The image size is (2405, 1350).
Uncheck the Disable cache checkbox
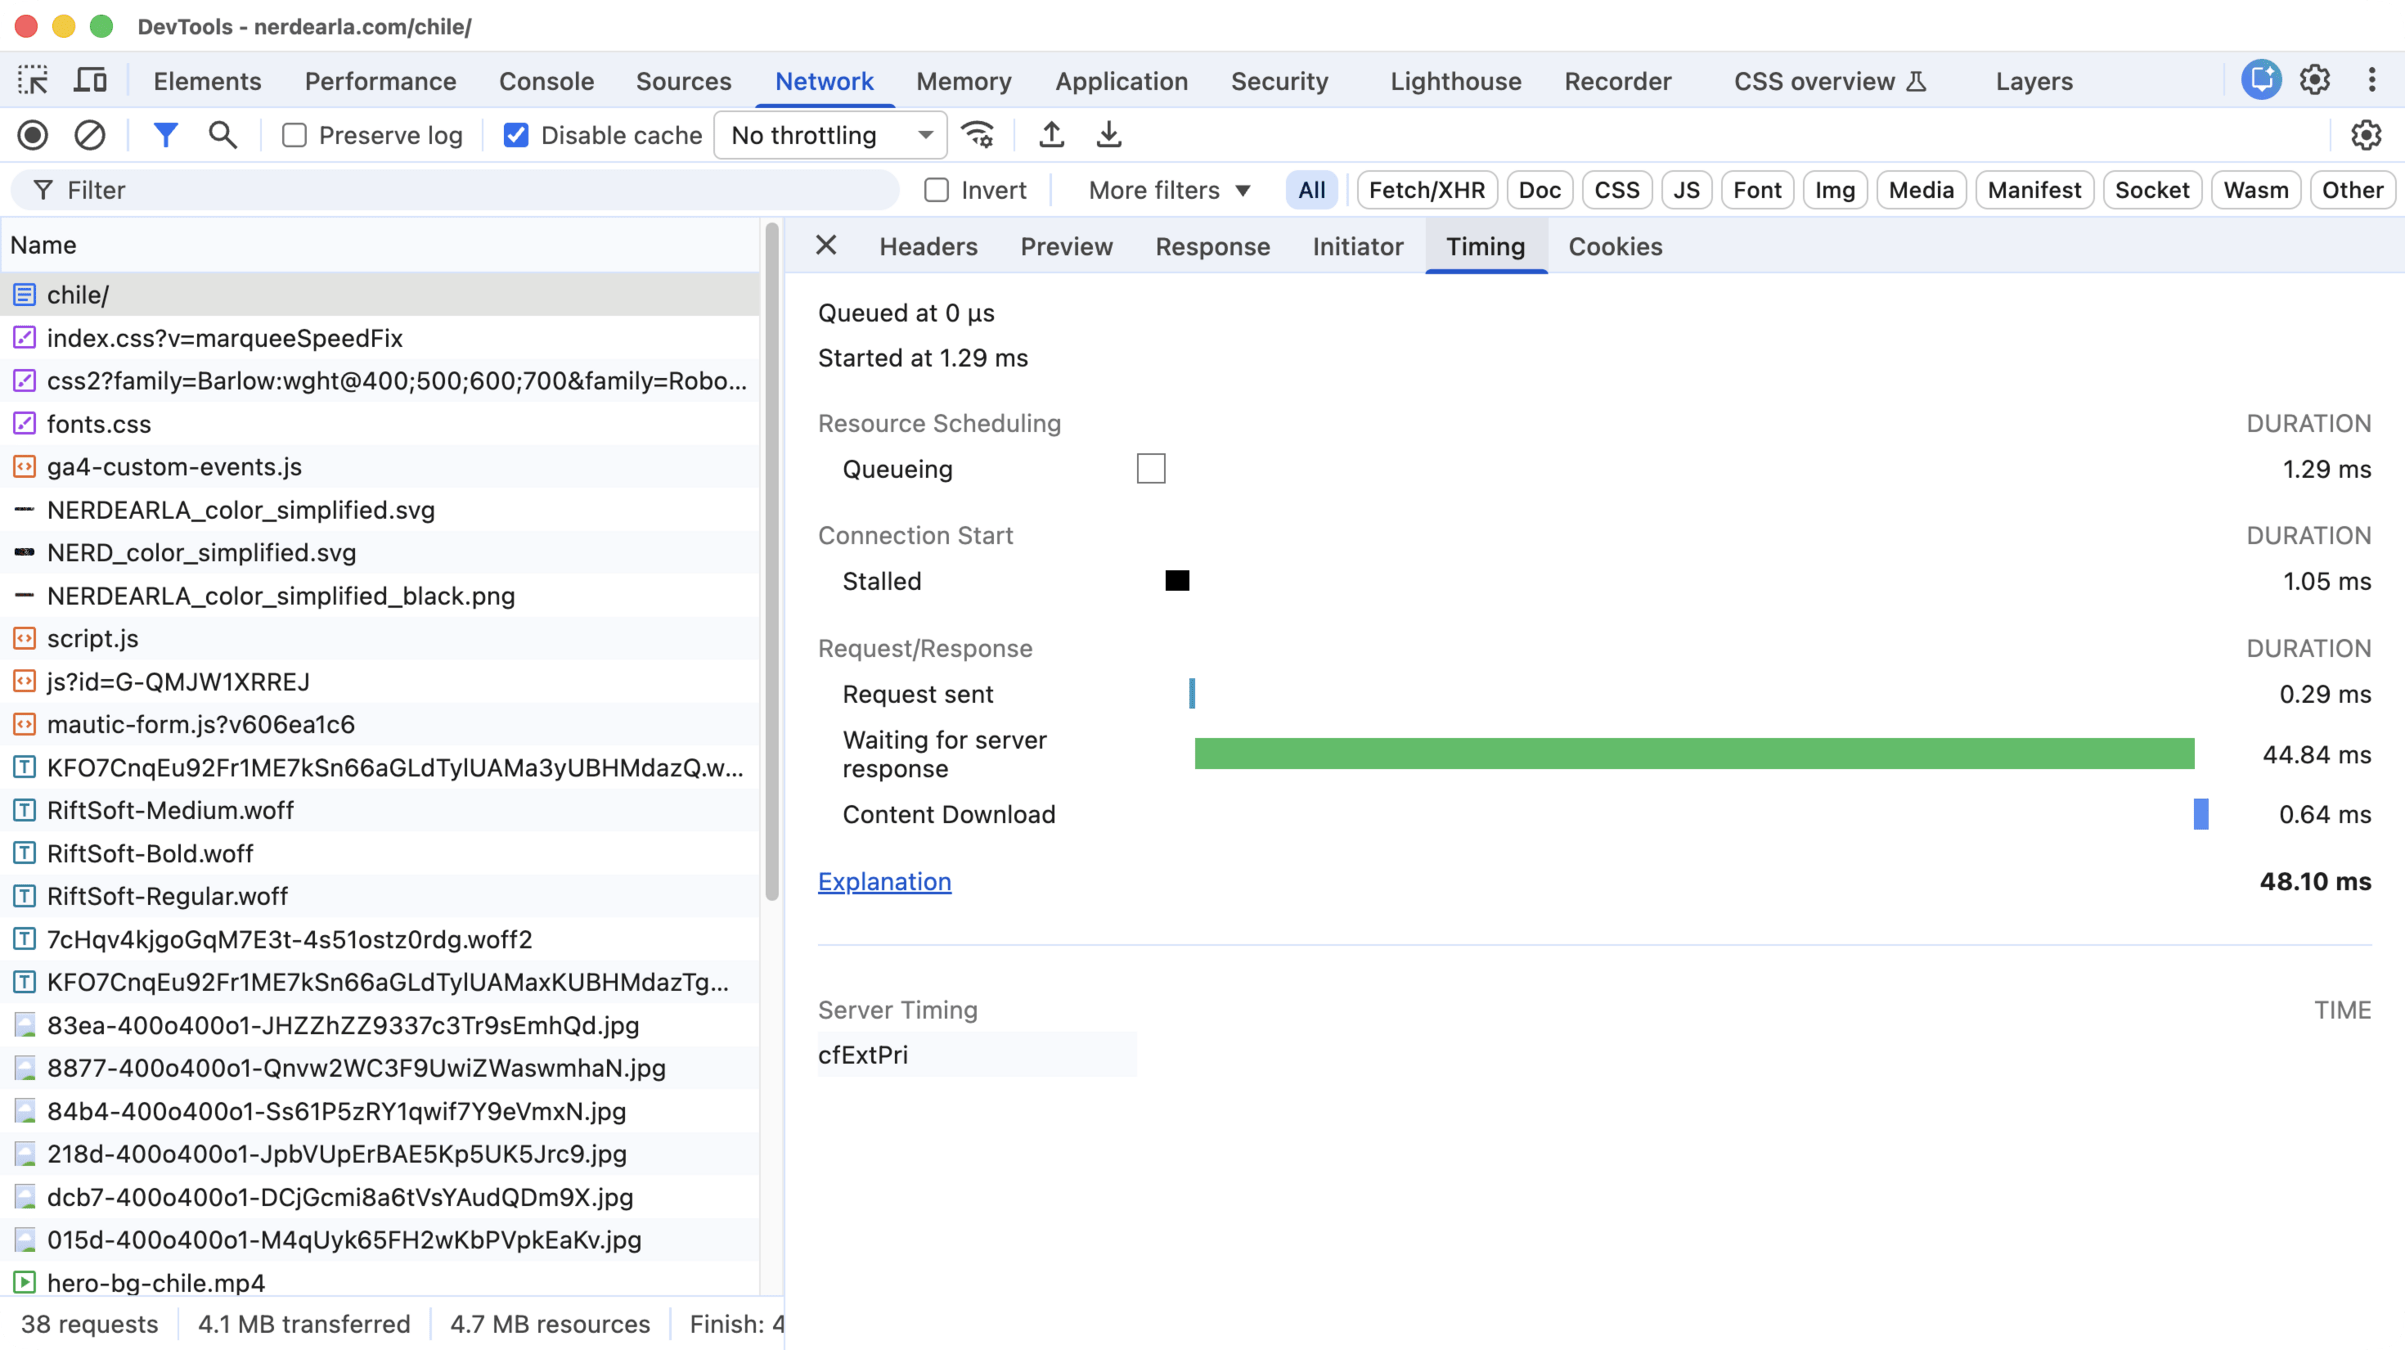[516, 135]
